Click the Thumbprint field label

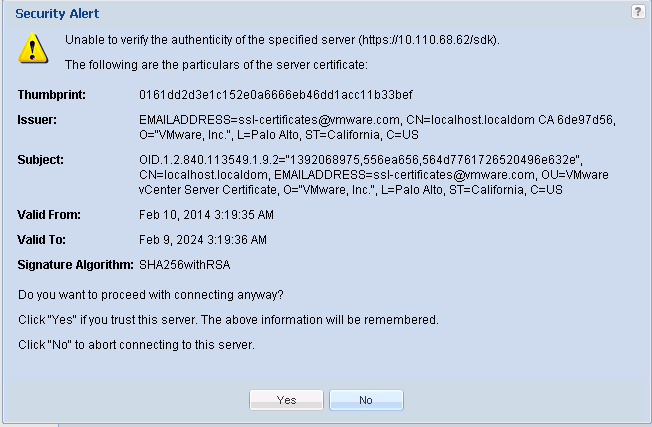tap(52, 95)
